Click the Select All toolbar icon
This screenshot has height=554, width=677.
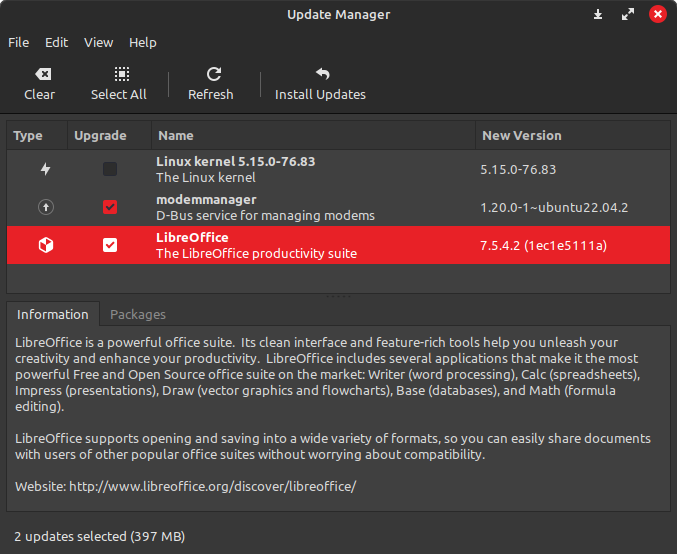click(122, 74)
